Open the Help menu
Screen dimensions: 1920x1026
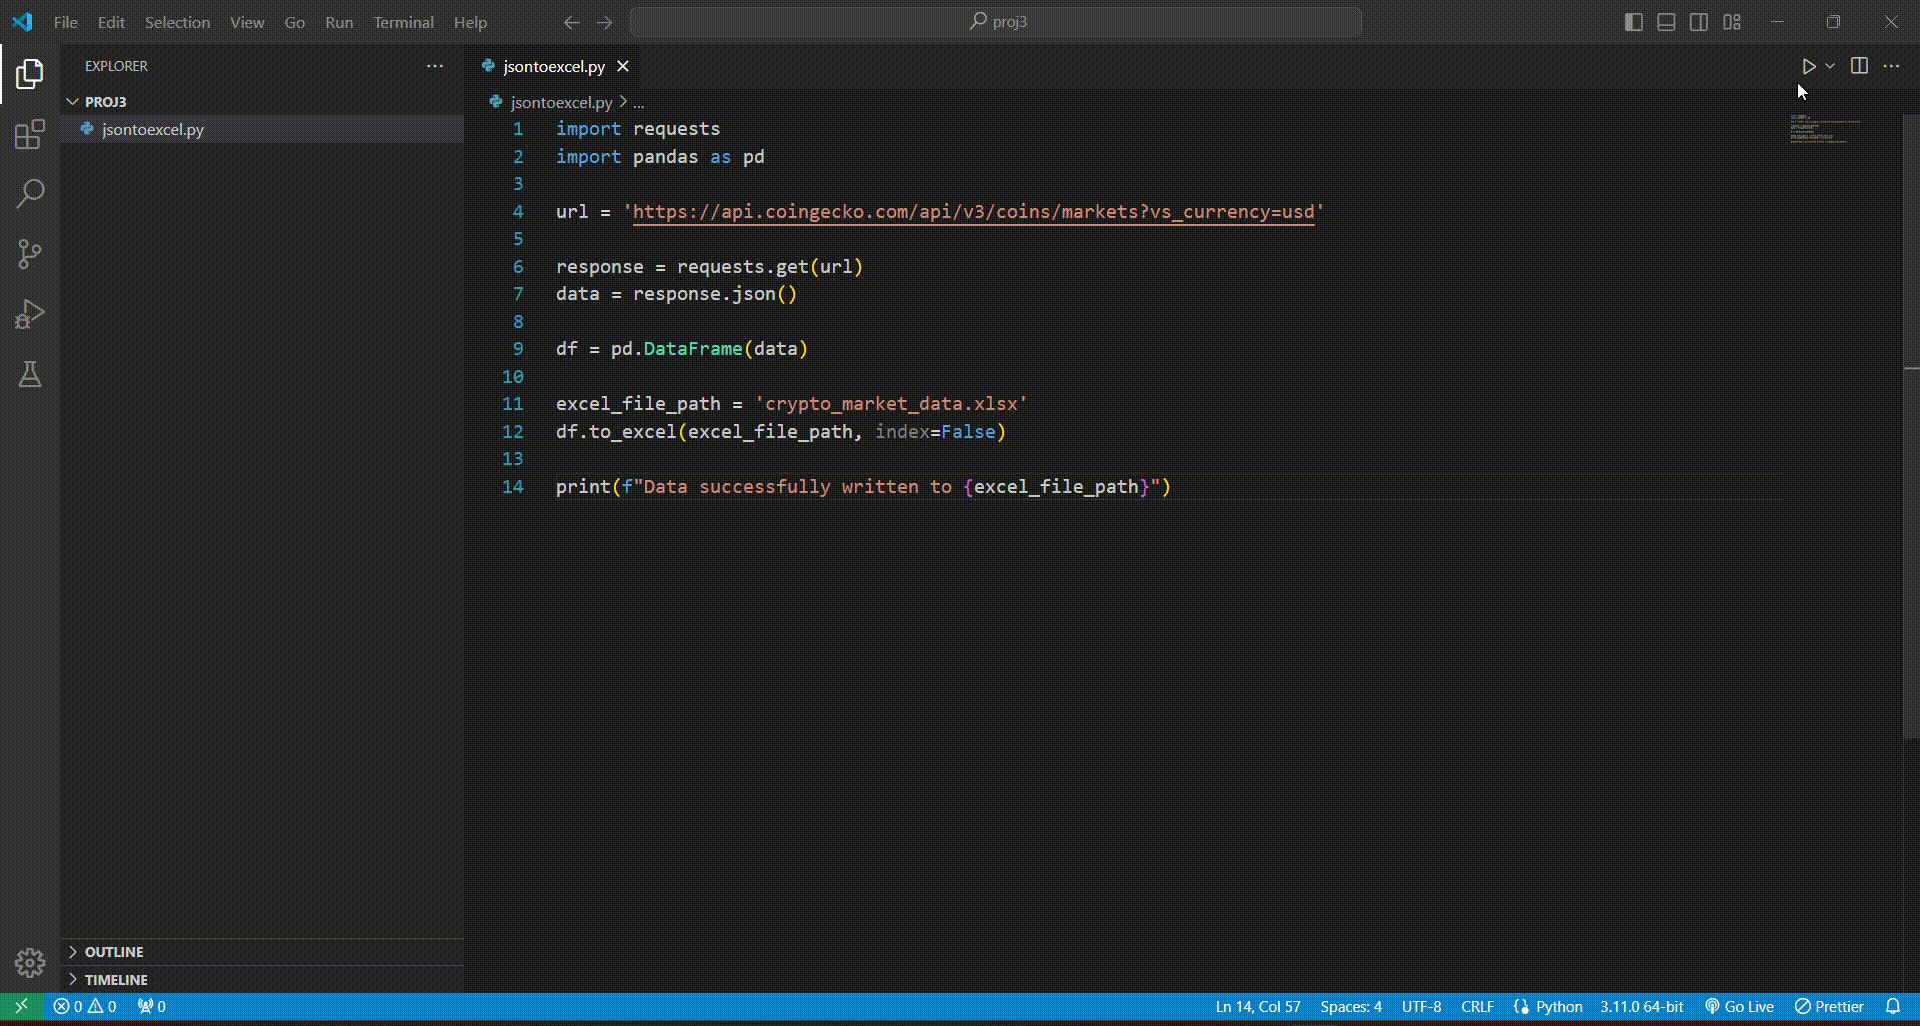470,22
